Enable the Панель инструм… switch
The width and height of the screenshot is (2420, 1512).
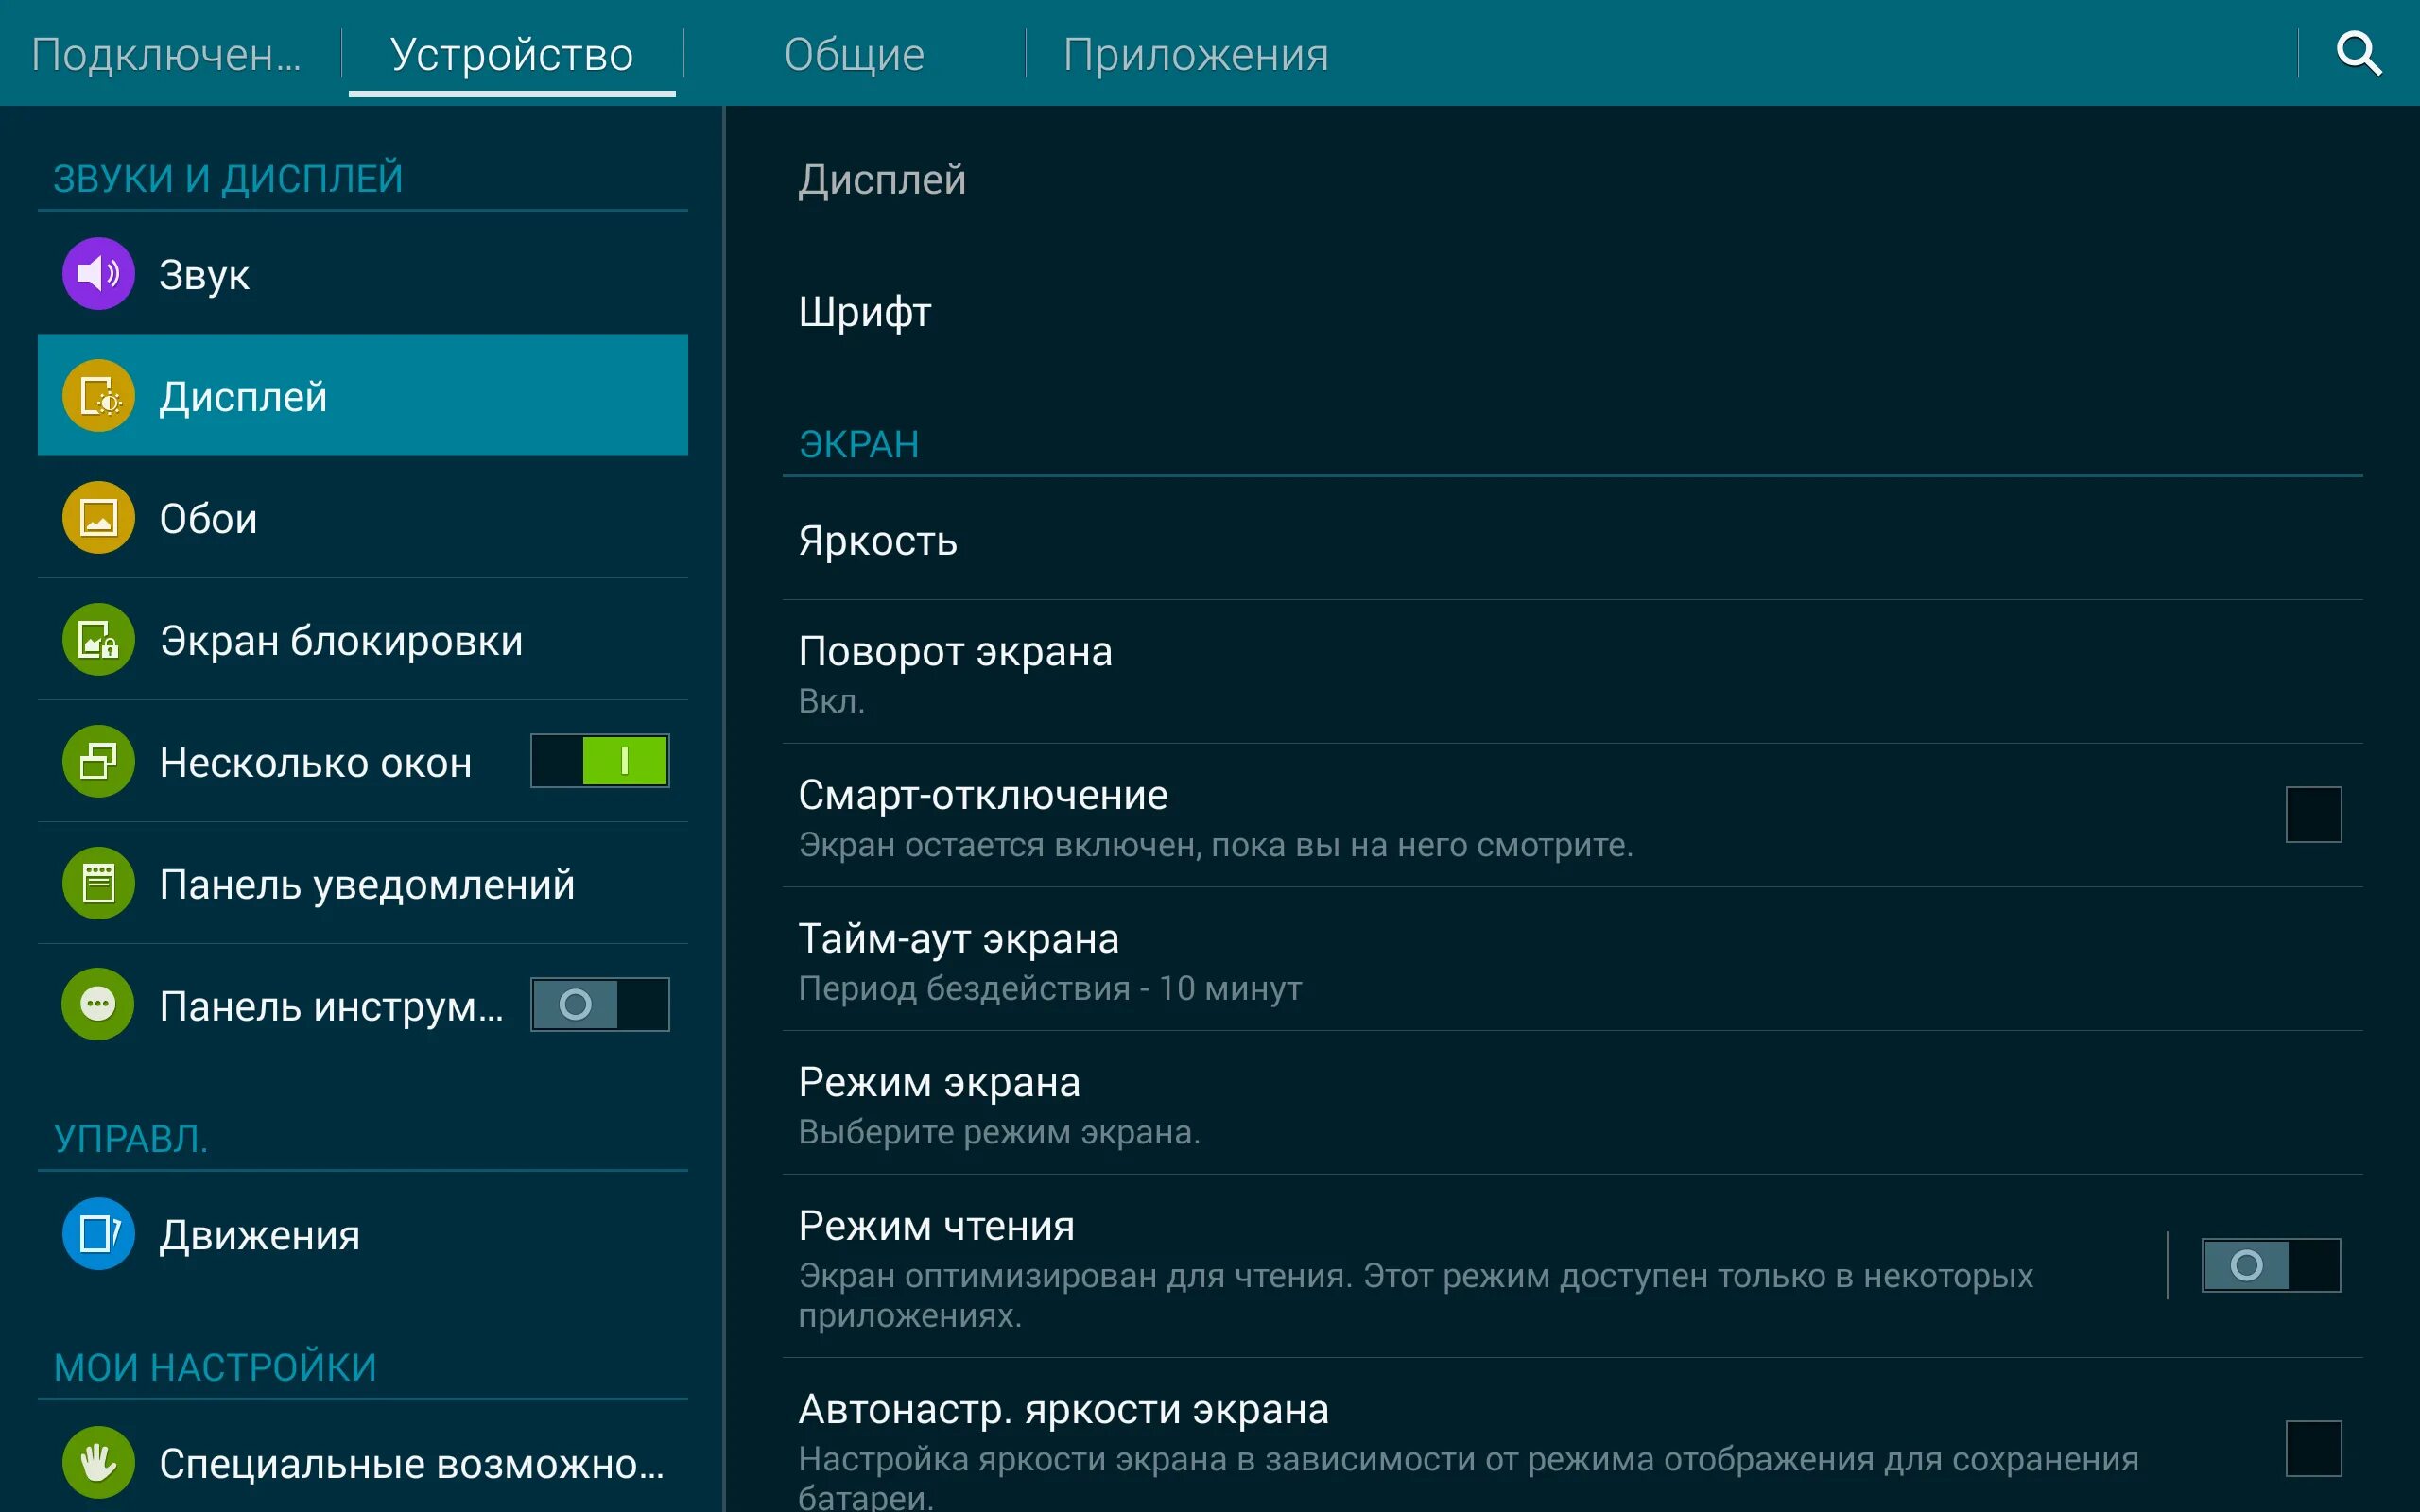coord(600,1004)
